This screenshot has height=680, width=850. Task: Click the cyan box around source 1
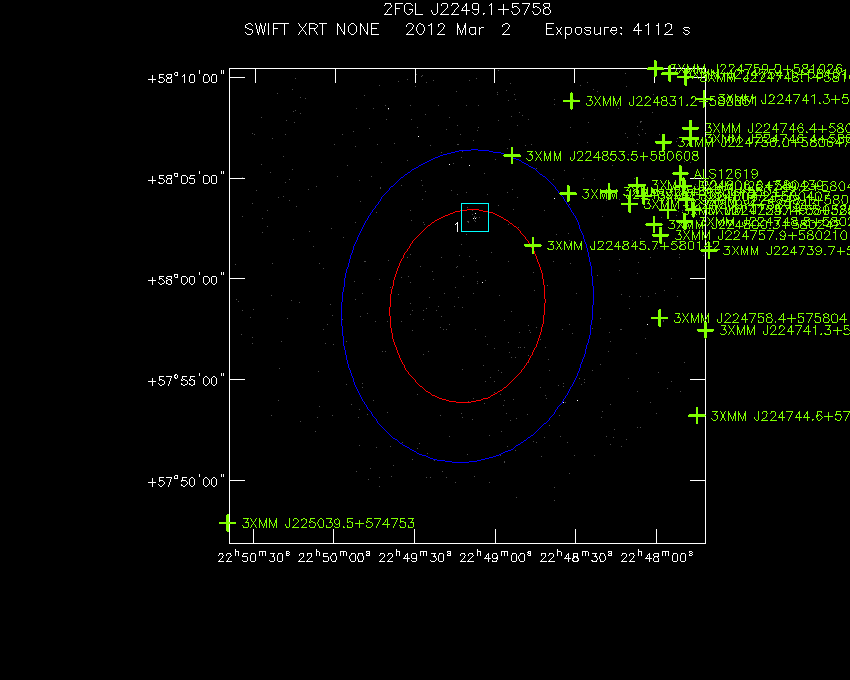click(475, 217)
